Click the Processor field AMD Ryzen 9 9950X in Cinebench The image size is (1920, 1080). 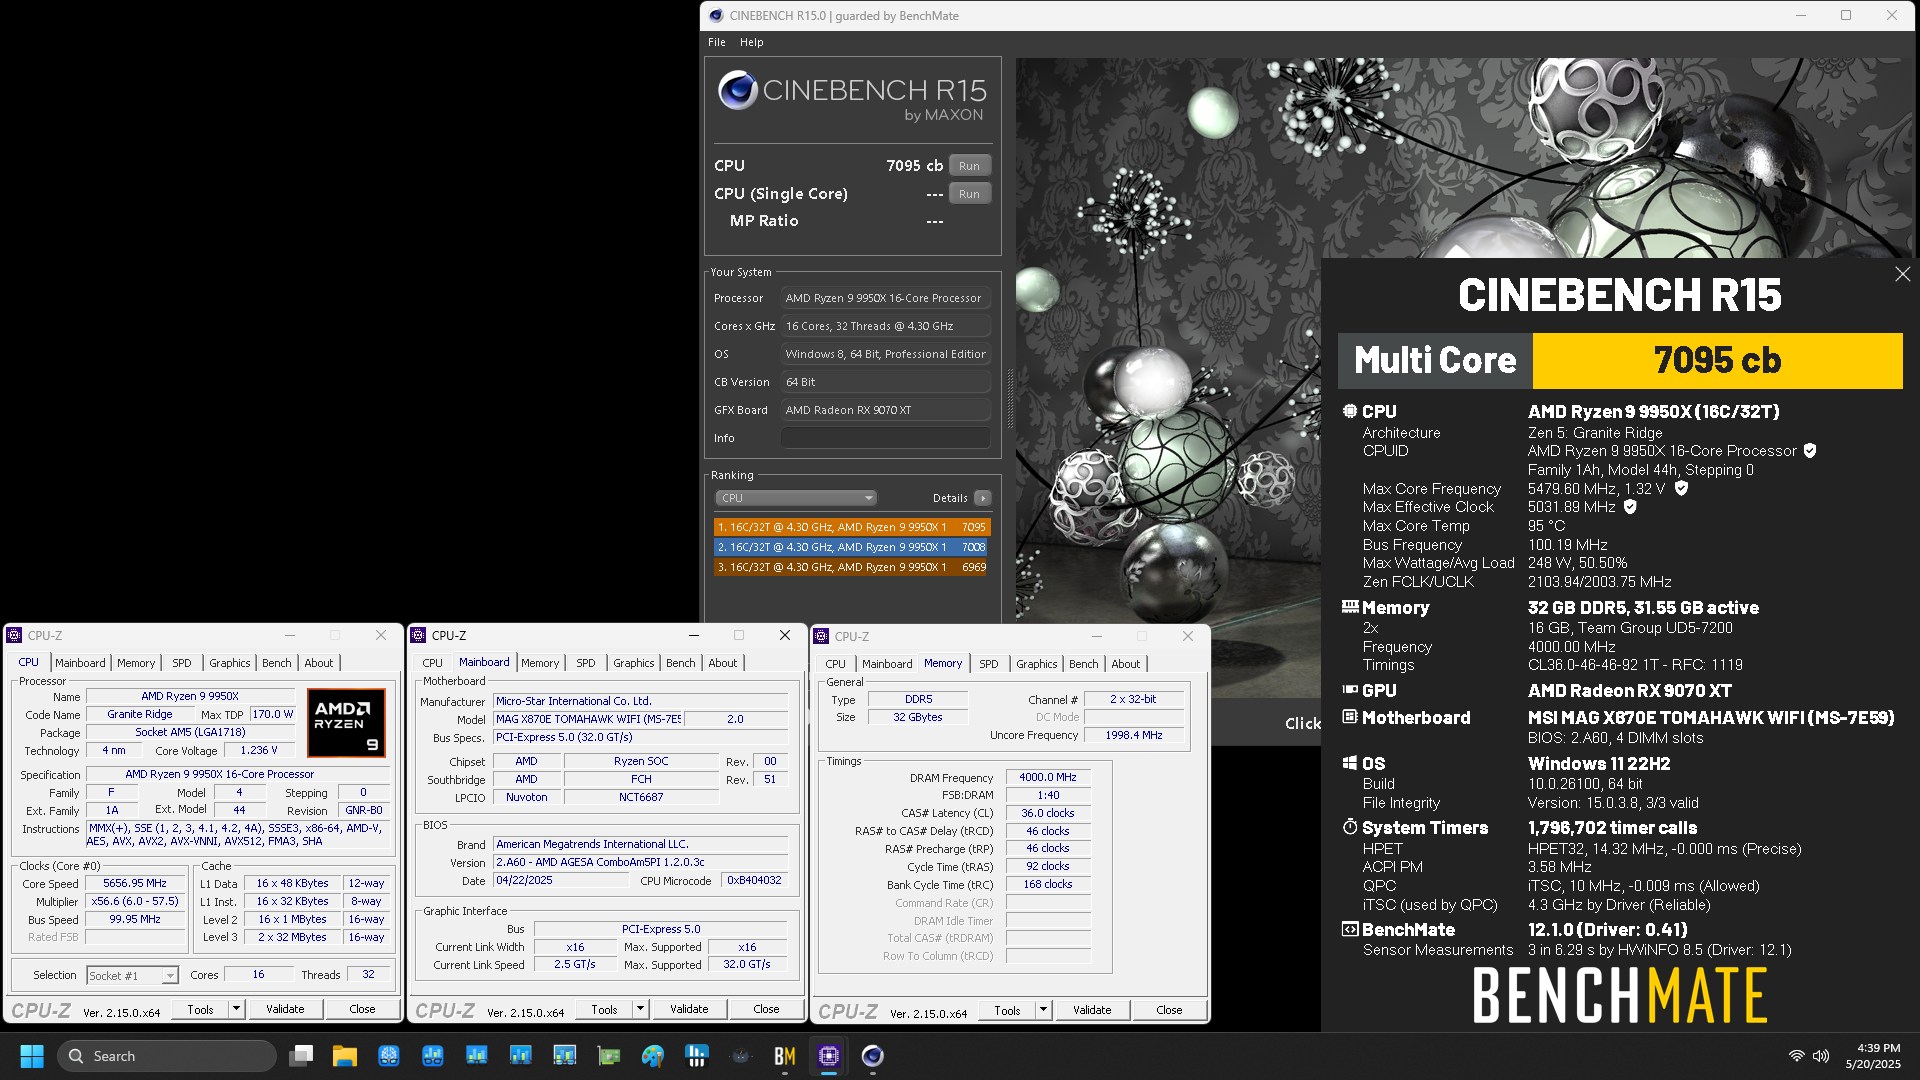[x=886, y=298]
